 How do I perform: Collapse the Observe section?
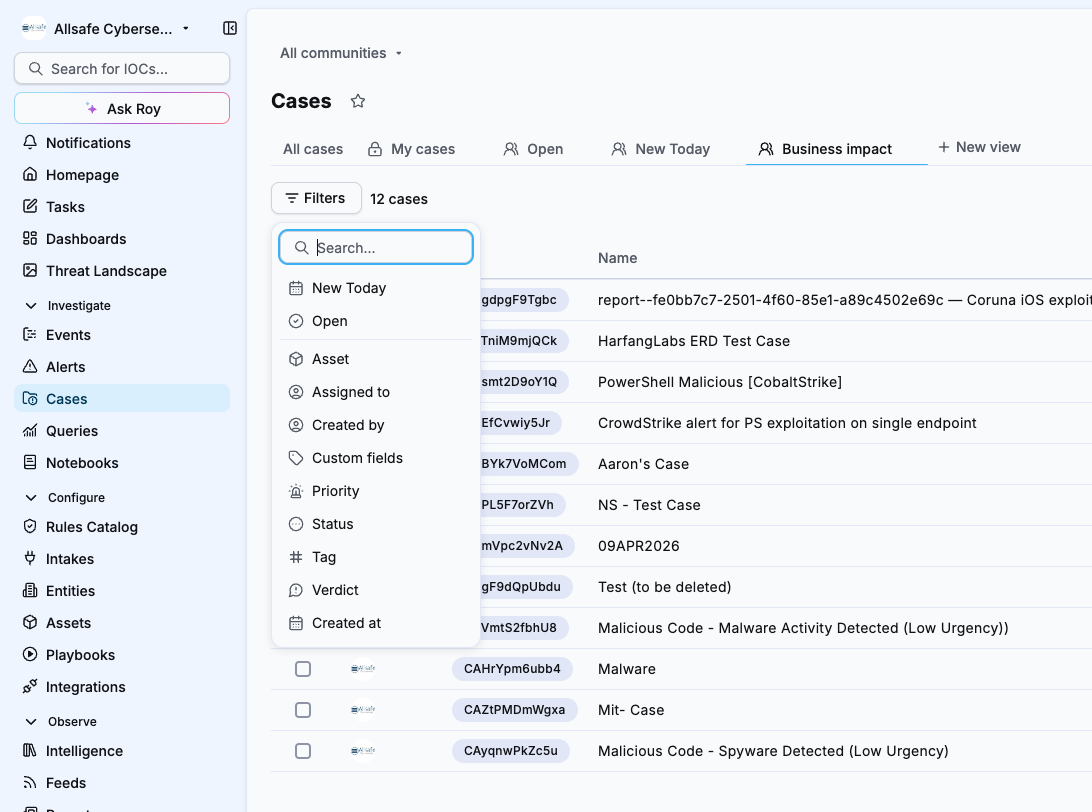(x=61, y=722)
